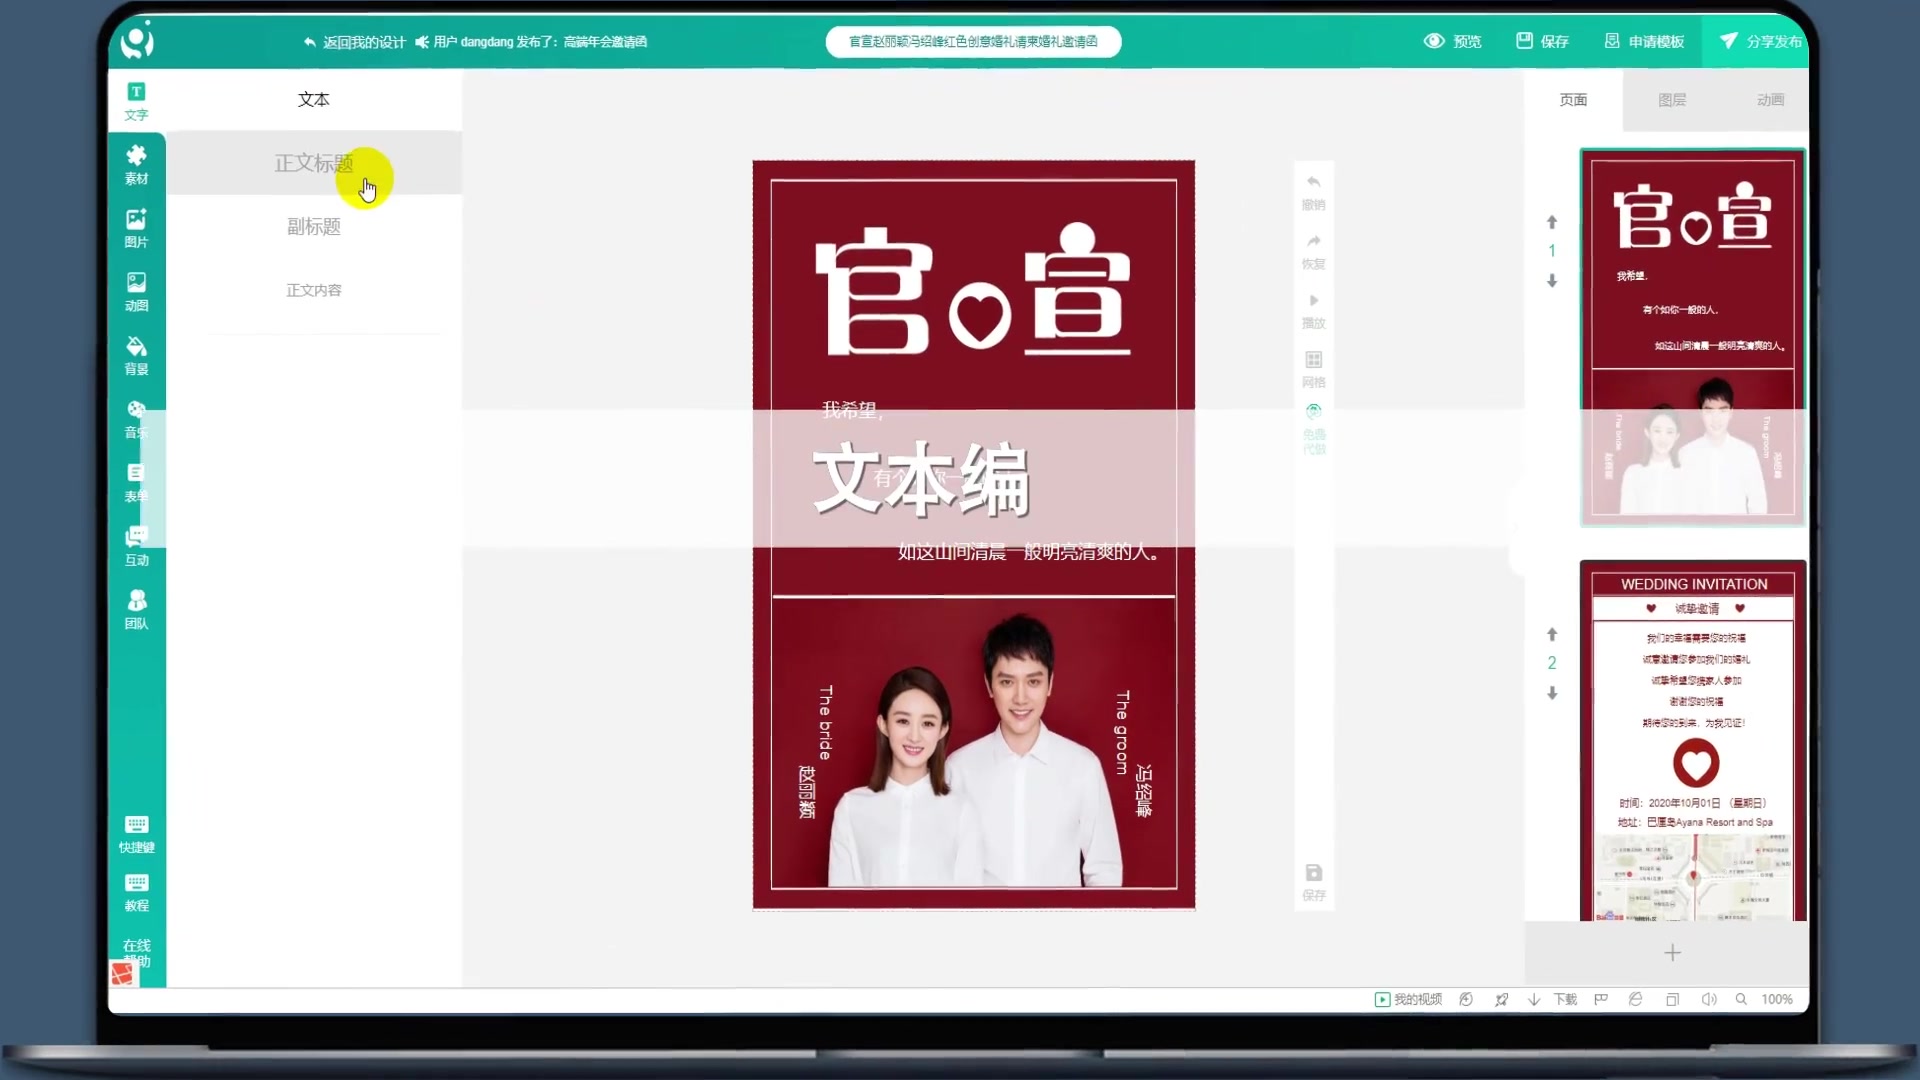Click the download arrow in status bar
This screenshot has height=1080, width=1920.
click(x=1534, y=999)
